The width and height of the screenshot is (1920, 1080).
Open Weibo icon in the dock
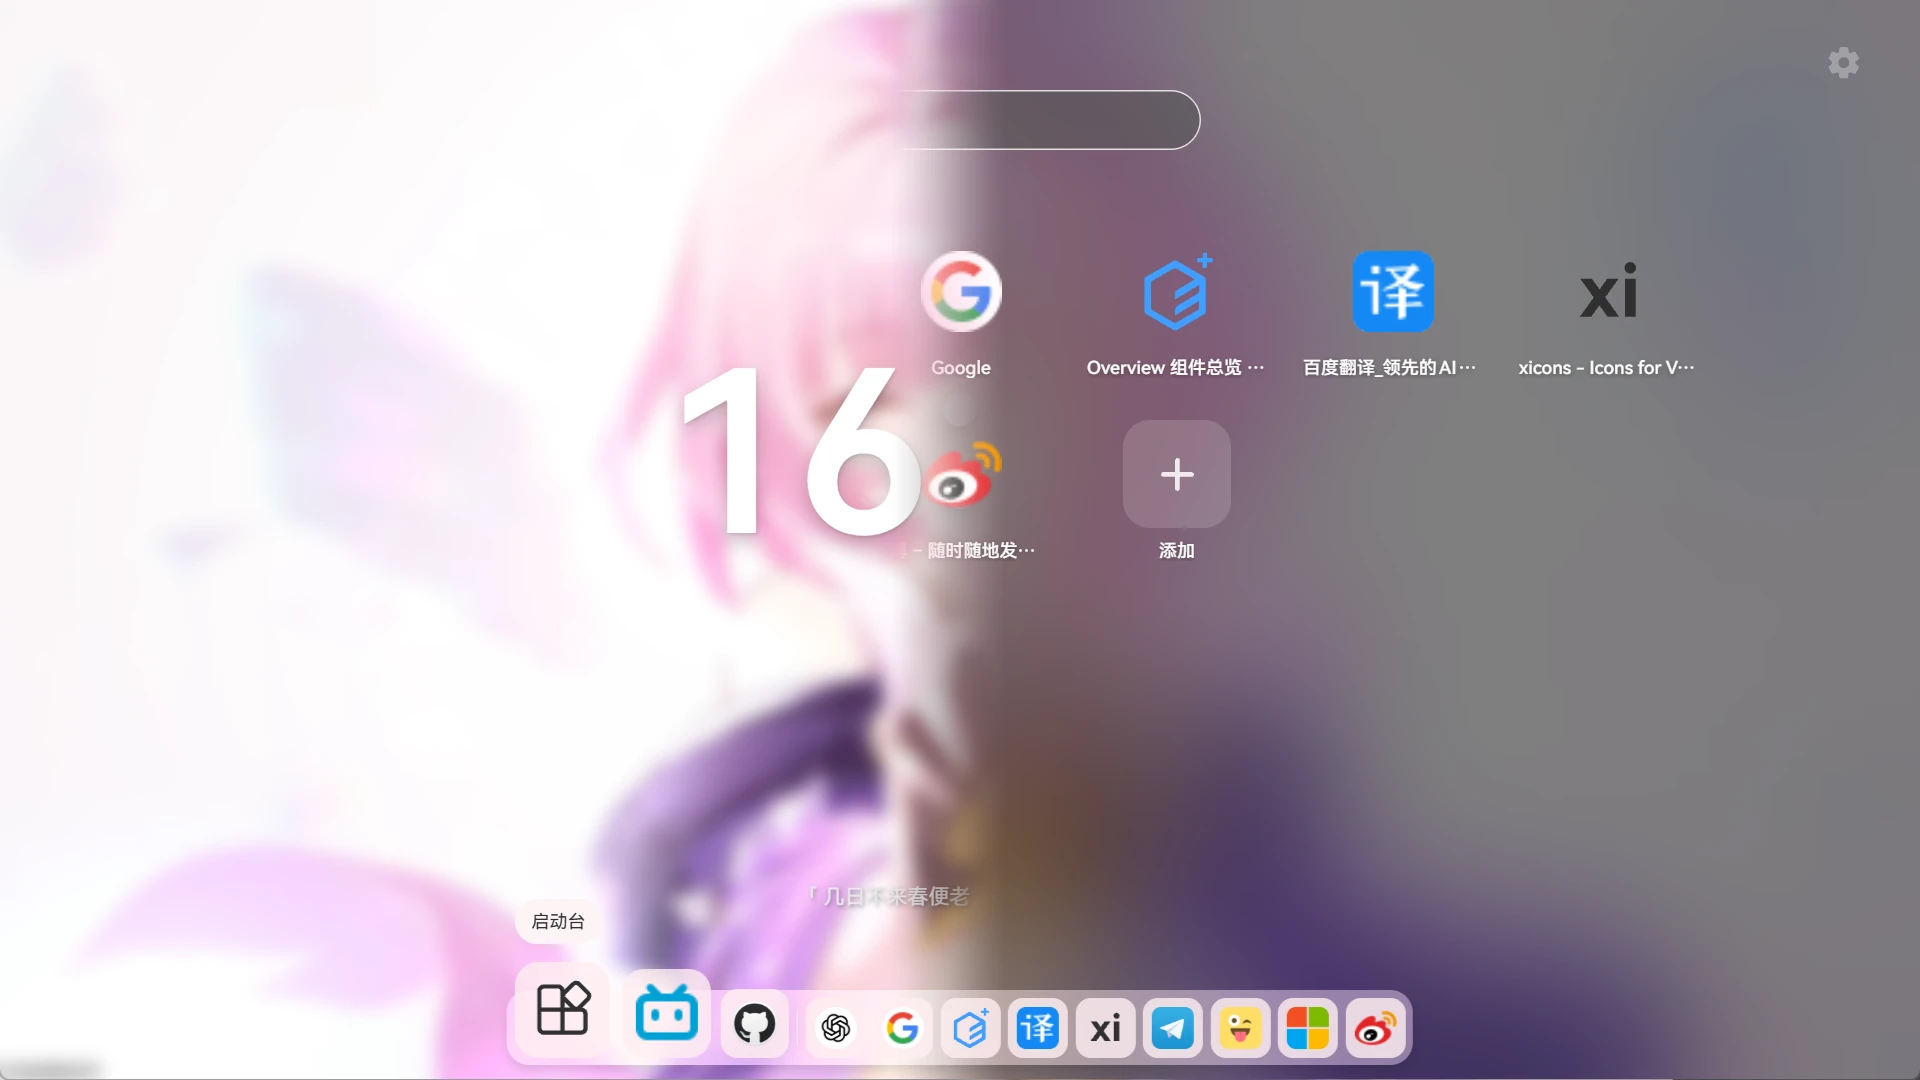click(1376, 1028)
